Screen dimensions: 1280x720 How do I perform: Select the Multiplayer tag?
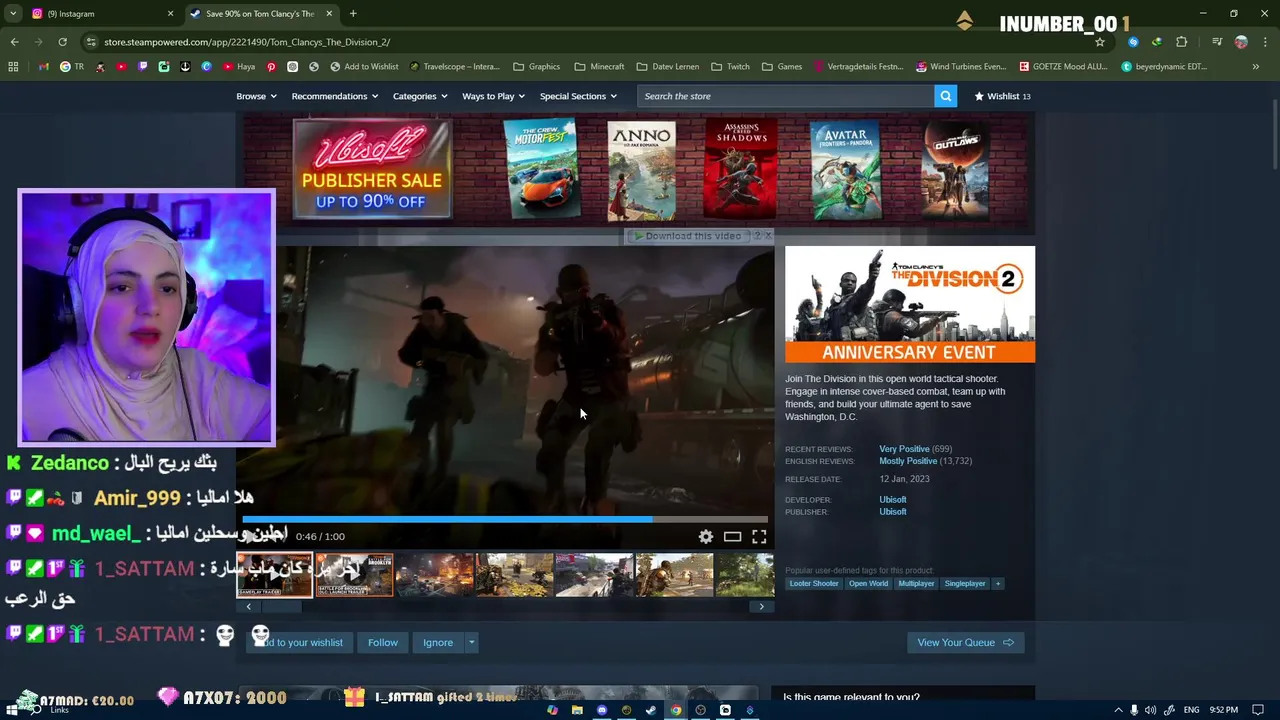tap(916, 584)
